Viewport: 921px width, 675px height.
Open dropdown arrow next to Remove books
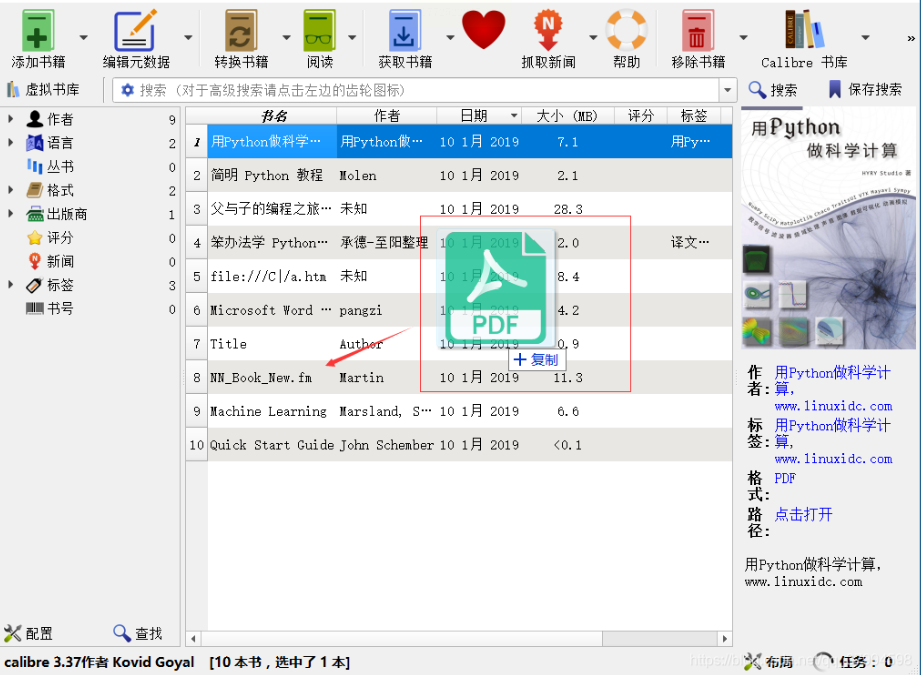click(743, 38)
